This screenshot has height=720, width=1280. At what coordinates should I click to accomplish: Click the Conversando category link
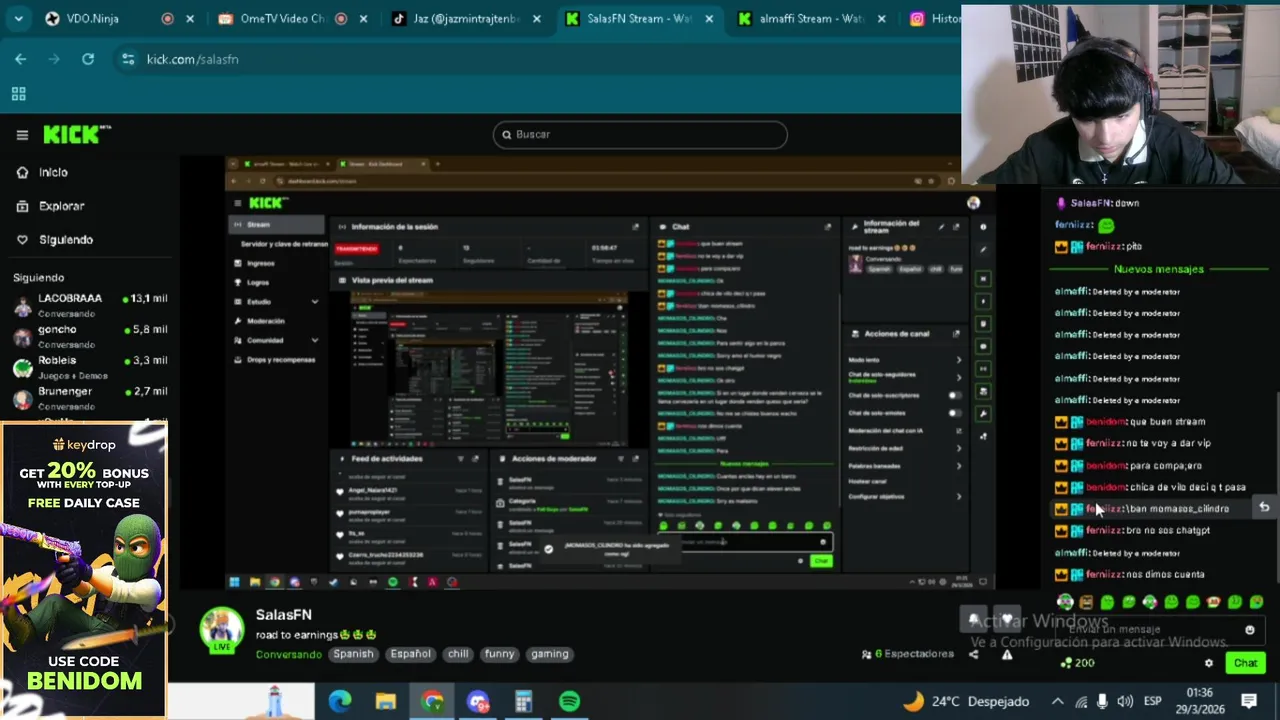click(x=288, y=654)
